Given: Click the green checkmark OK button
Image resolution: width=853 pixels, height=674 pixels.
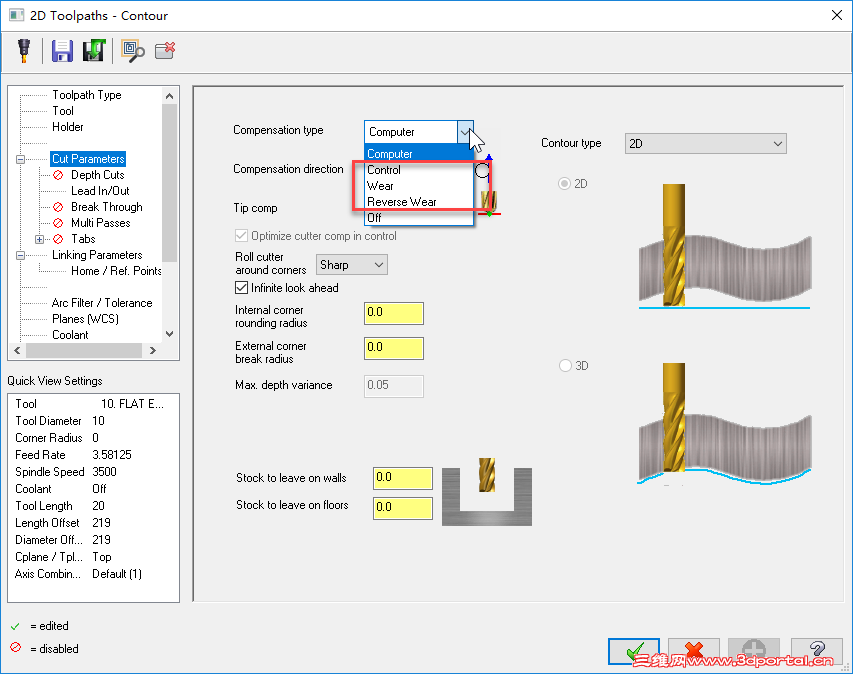Looking at the screenshot, I should [634, 651].
